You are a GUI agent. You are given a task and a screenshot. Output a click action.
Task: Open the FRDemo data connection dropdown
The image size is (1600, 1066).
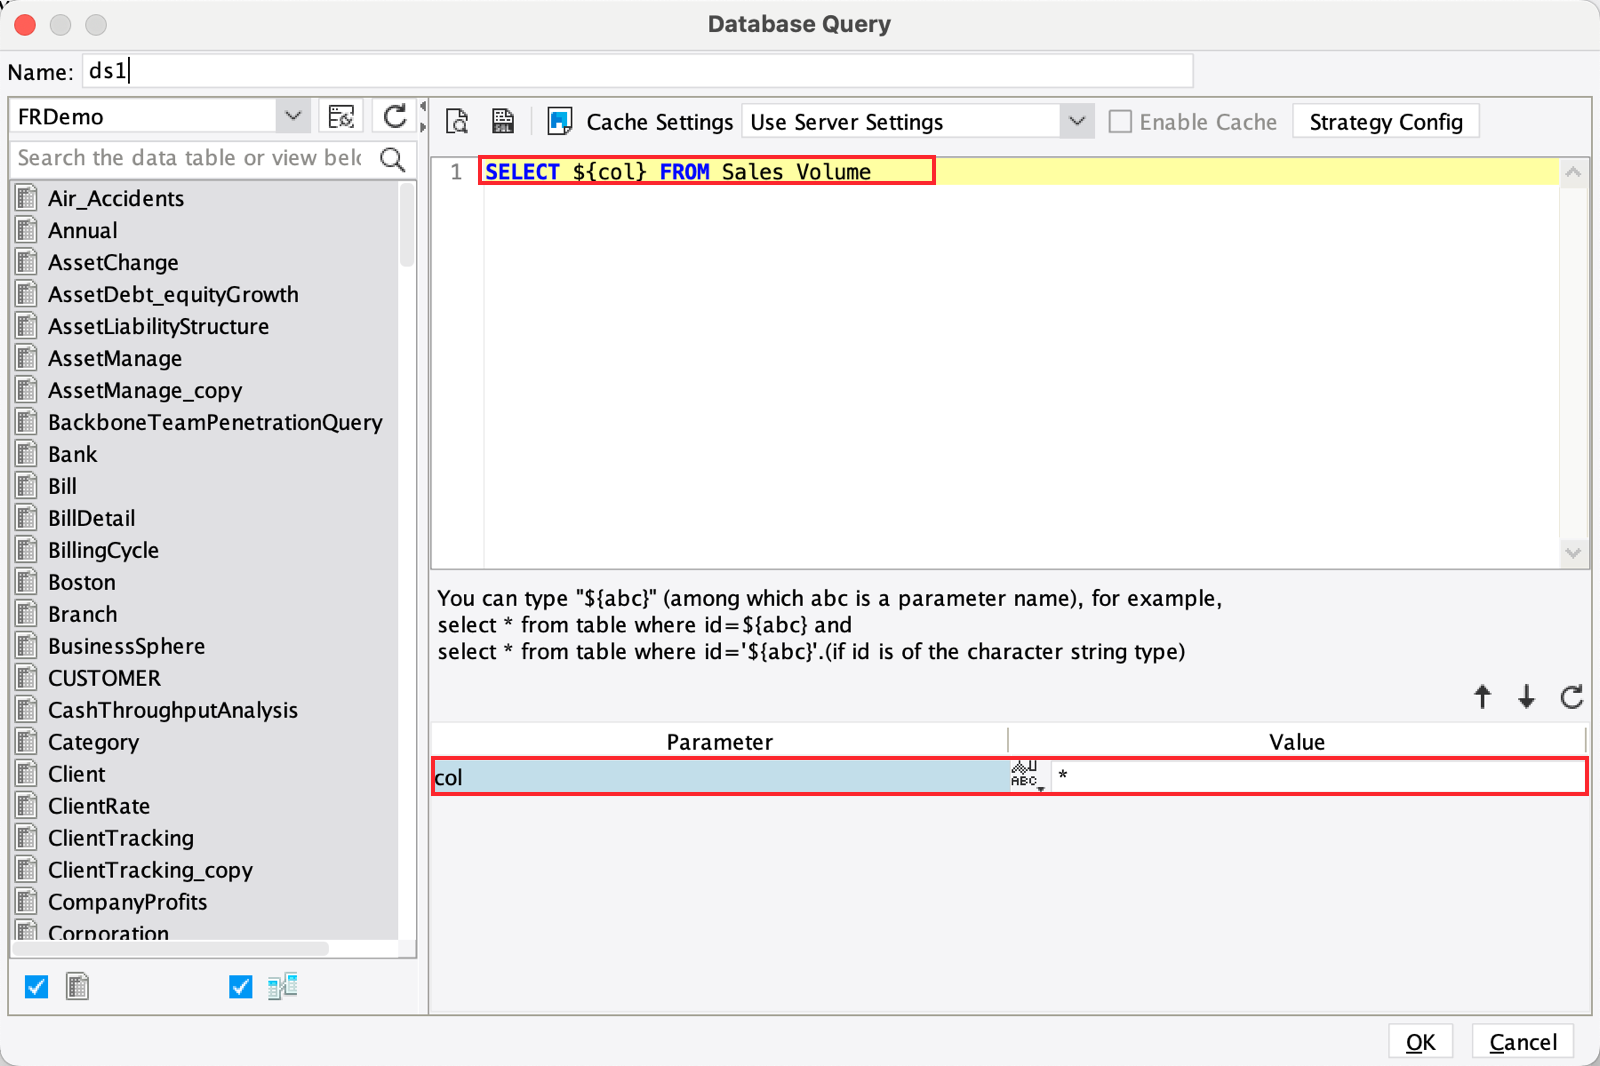point(293,116)
